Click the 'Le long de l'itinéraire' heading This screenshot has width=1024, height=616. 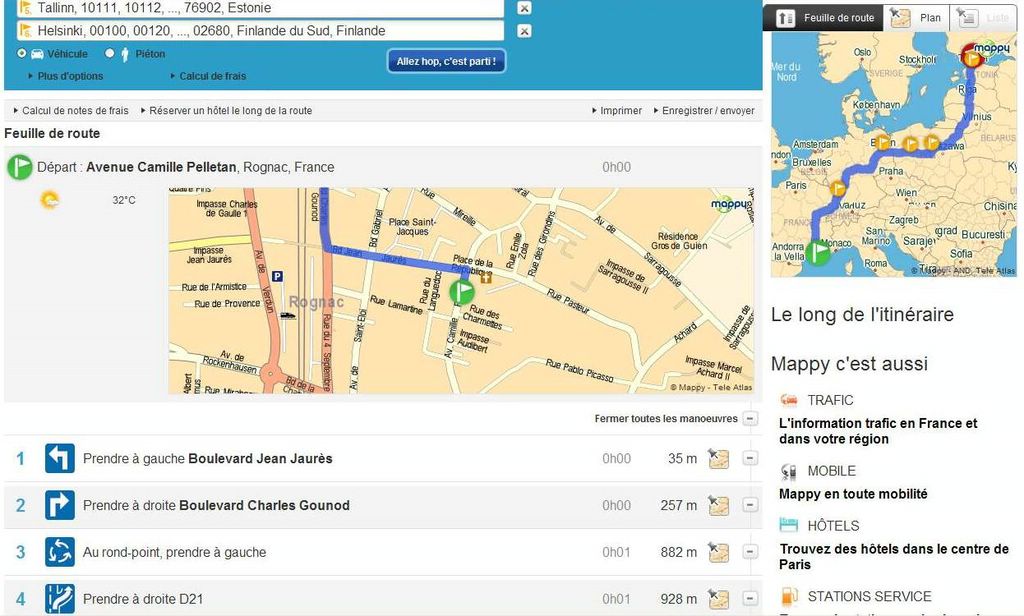pyautogui.click(x=862, y=315)
